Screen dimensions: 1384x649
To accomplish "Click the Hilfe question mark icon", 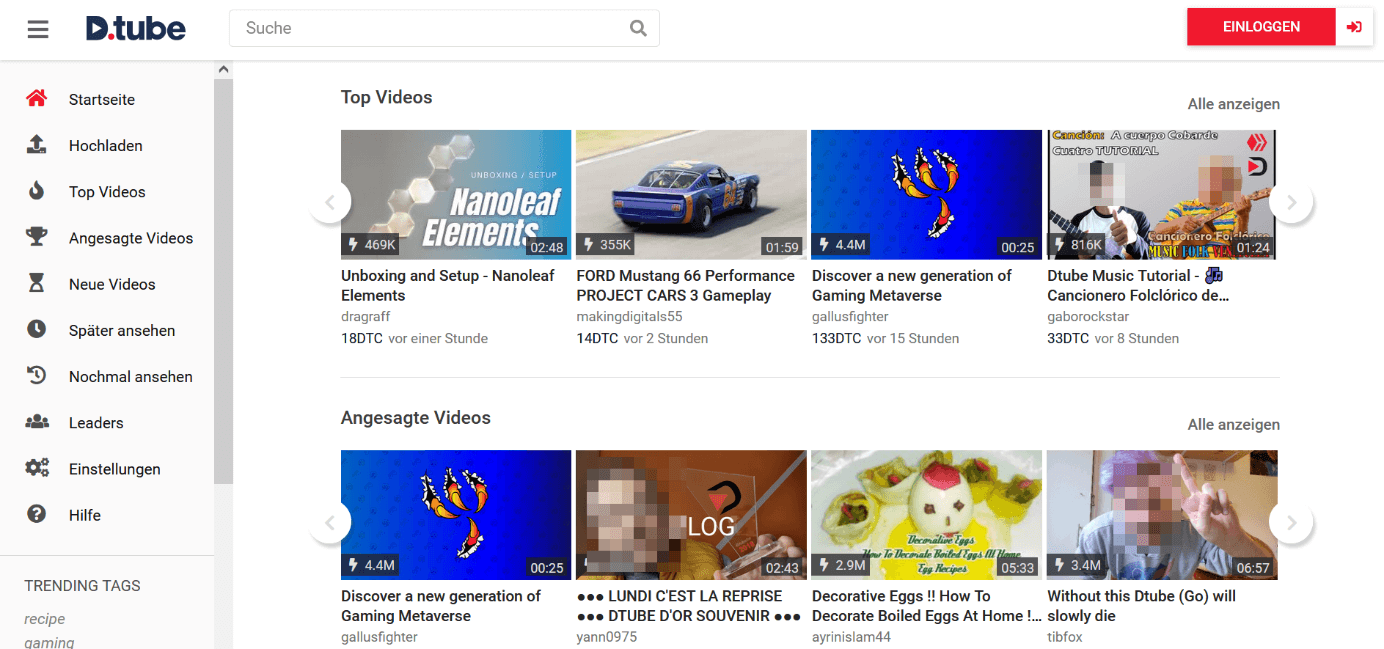I will [37, 514].
